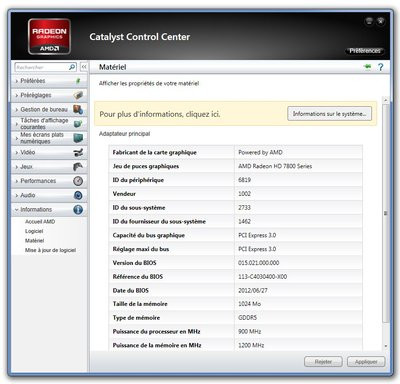Click the search magnifier icon
The image size is (400, 384).
coord(72,67)
